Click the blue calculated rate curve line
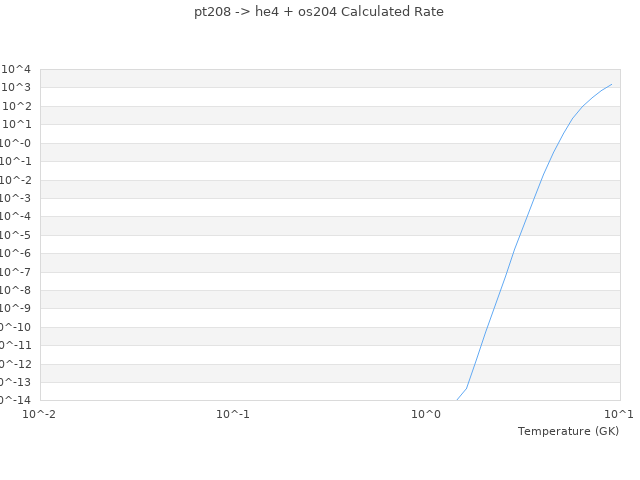The width and height of the screenshot is (640, 480). tap(515, 248)
